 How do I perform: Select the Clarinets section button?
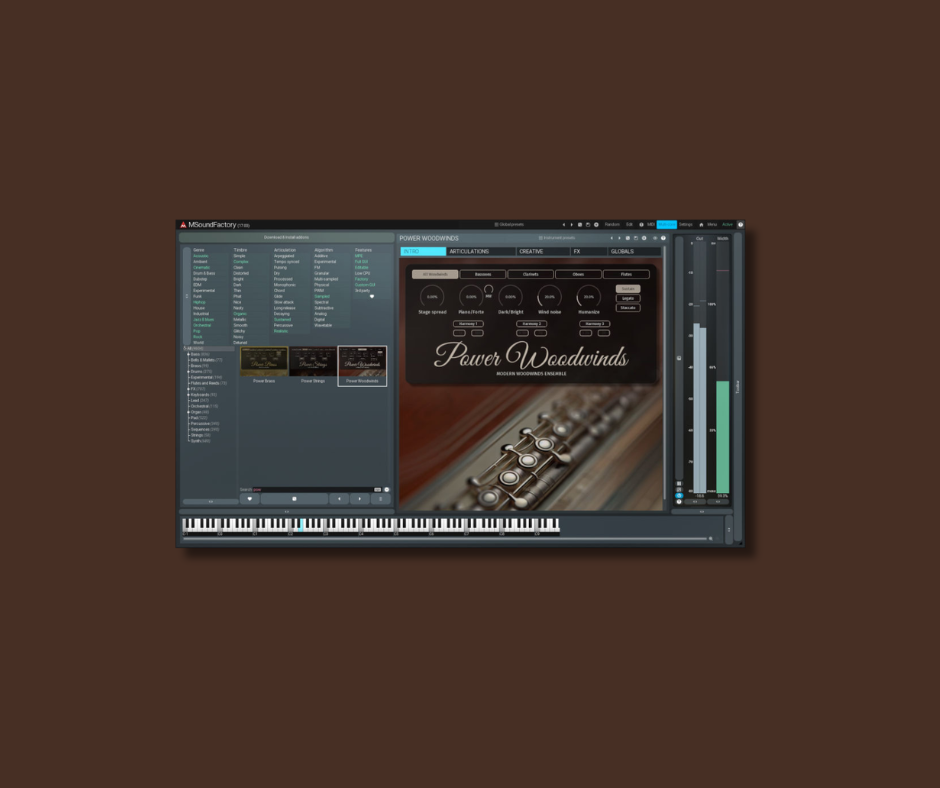pos(531,274)
